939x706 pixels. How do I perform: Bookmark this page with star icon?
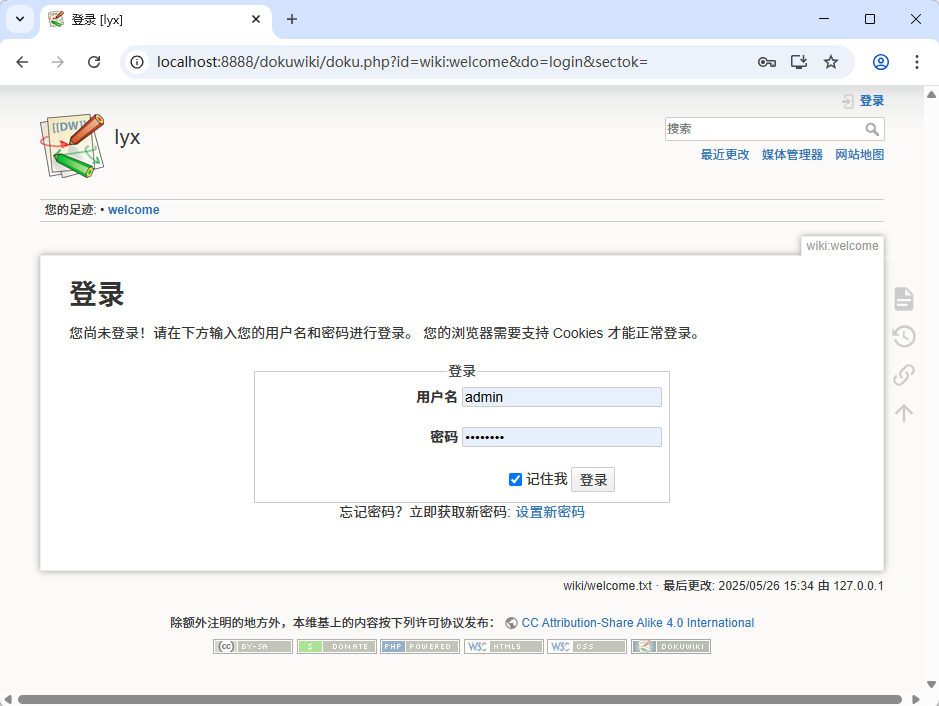coord(831,62)
